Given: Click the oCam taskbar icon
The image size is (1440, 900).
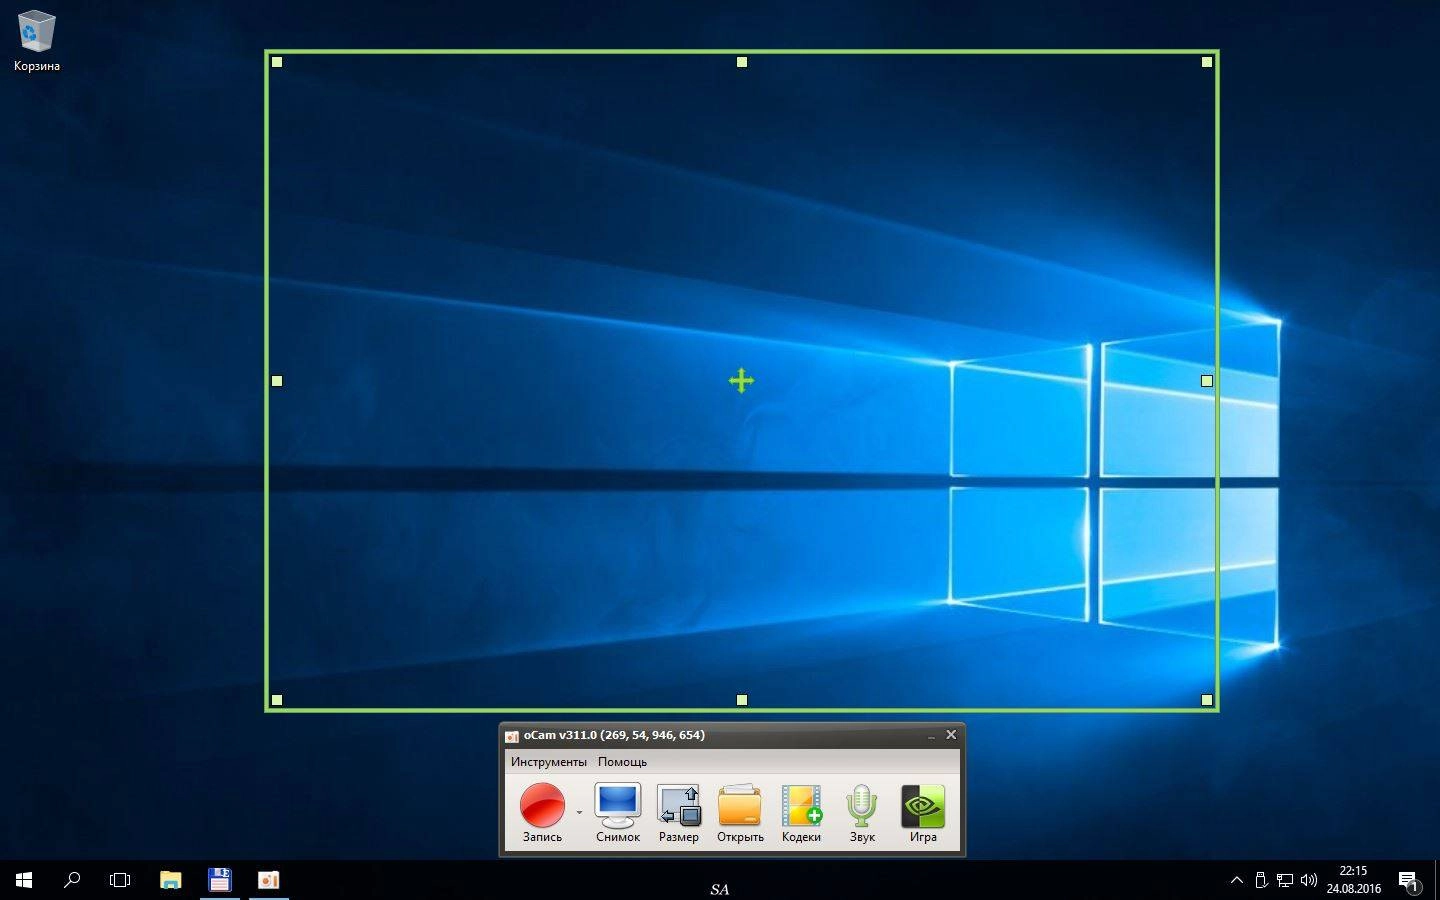Looking at the screenshot, I should coord(269,880).
